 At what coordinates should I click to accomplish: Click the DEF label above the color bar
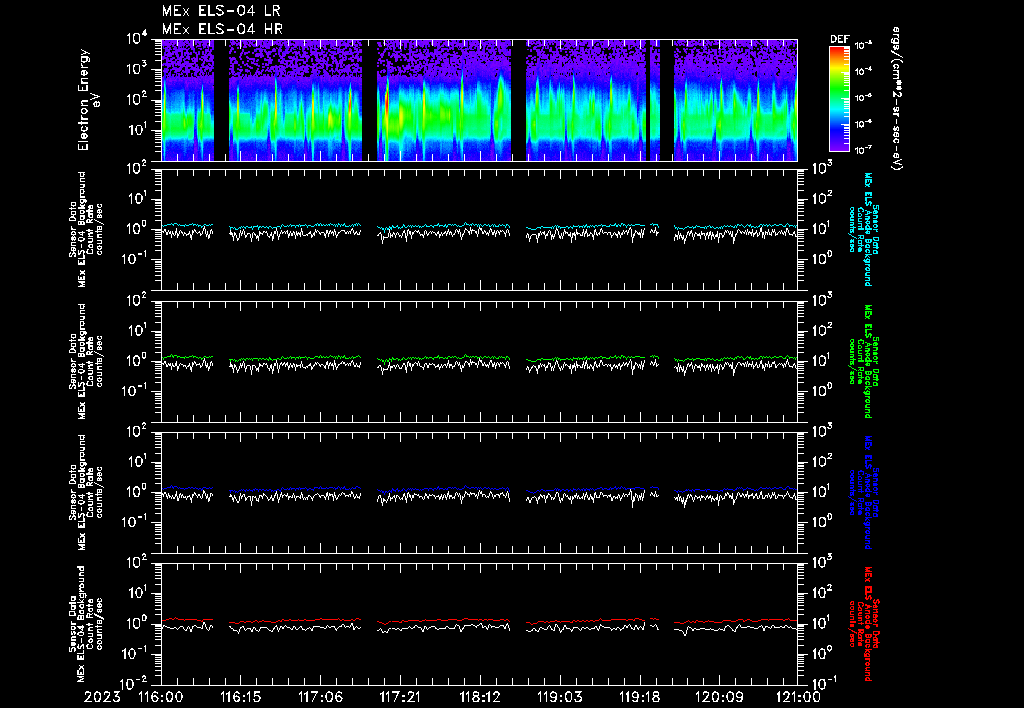tap(838, 39)
